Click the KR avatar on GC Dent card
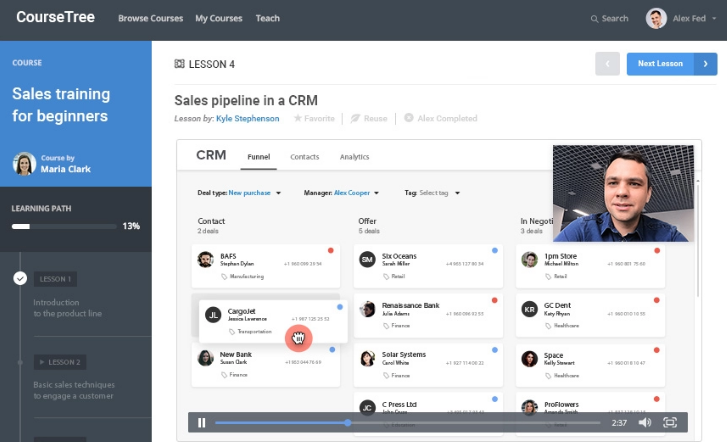Screen dimensions: 727x442 pos(529,309)
